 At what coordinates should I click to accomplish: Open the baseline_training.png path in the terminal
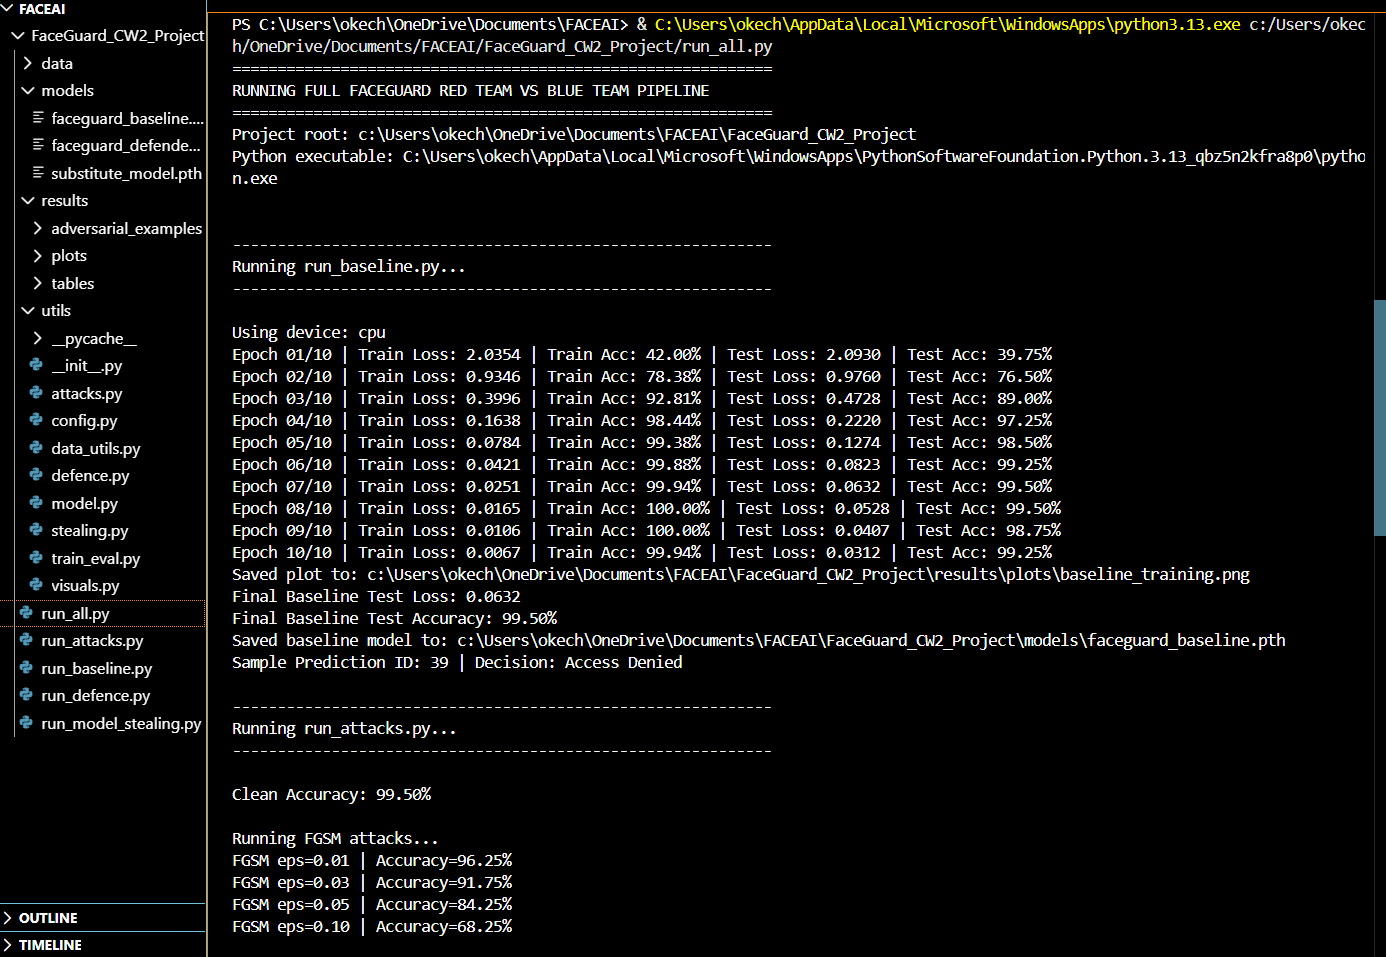(808, 575)
